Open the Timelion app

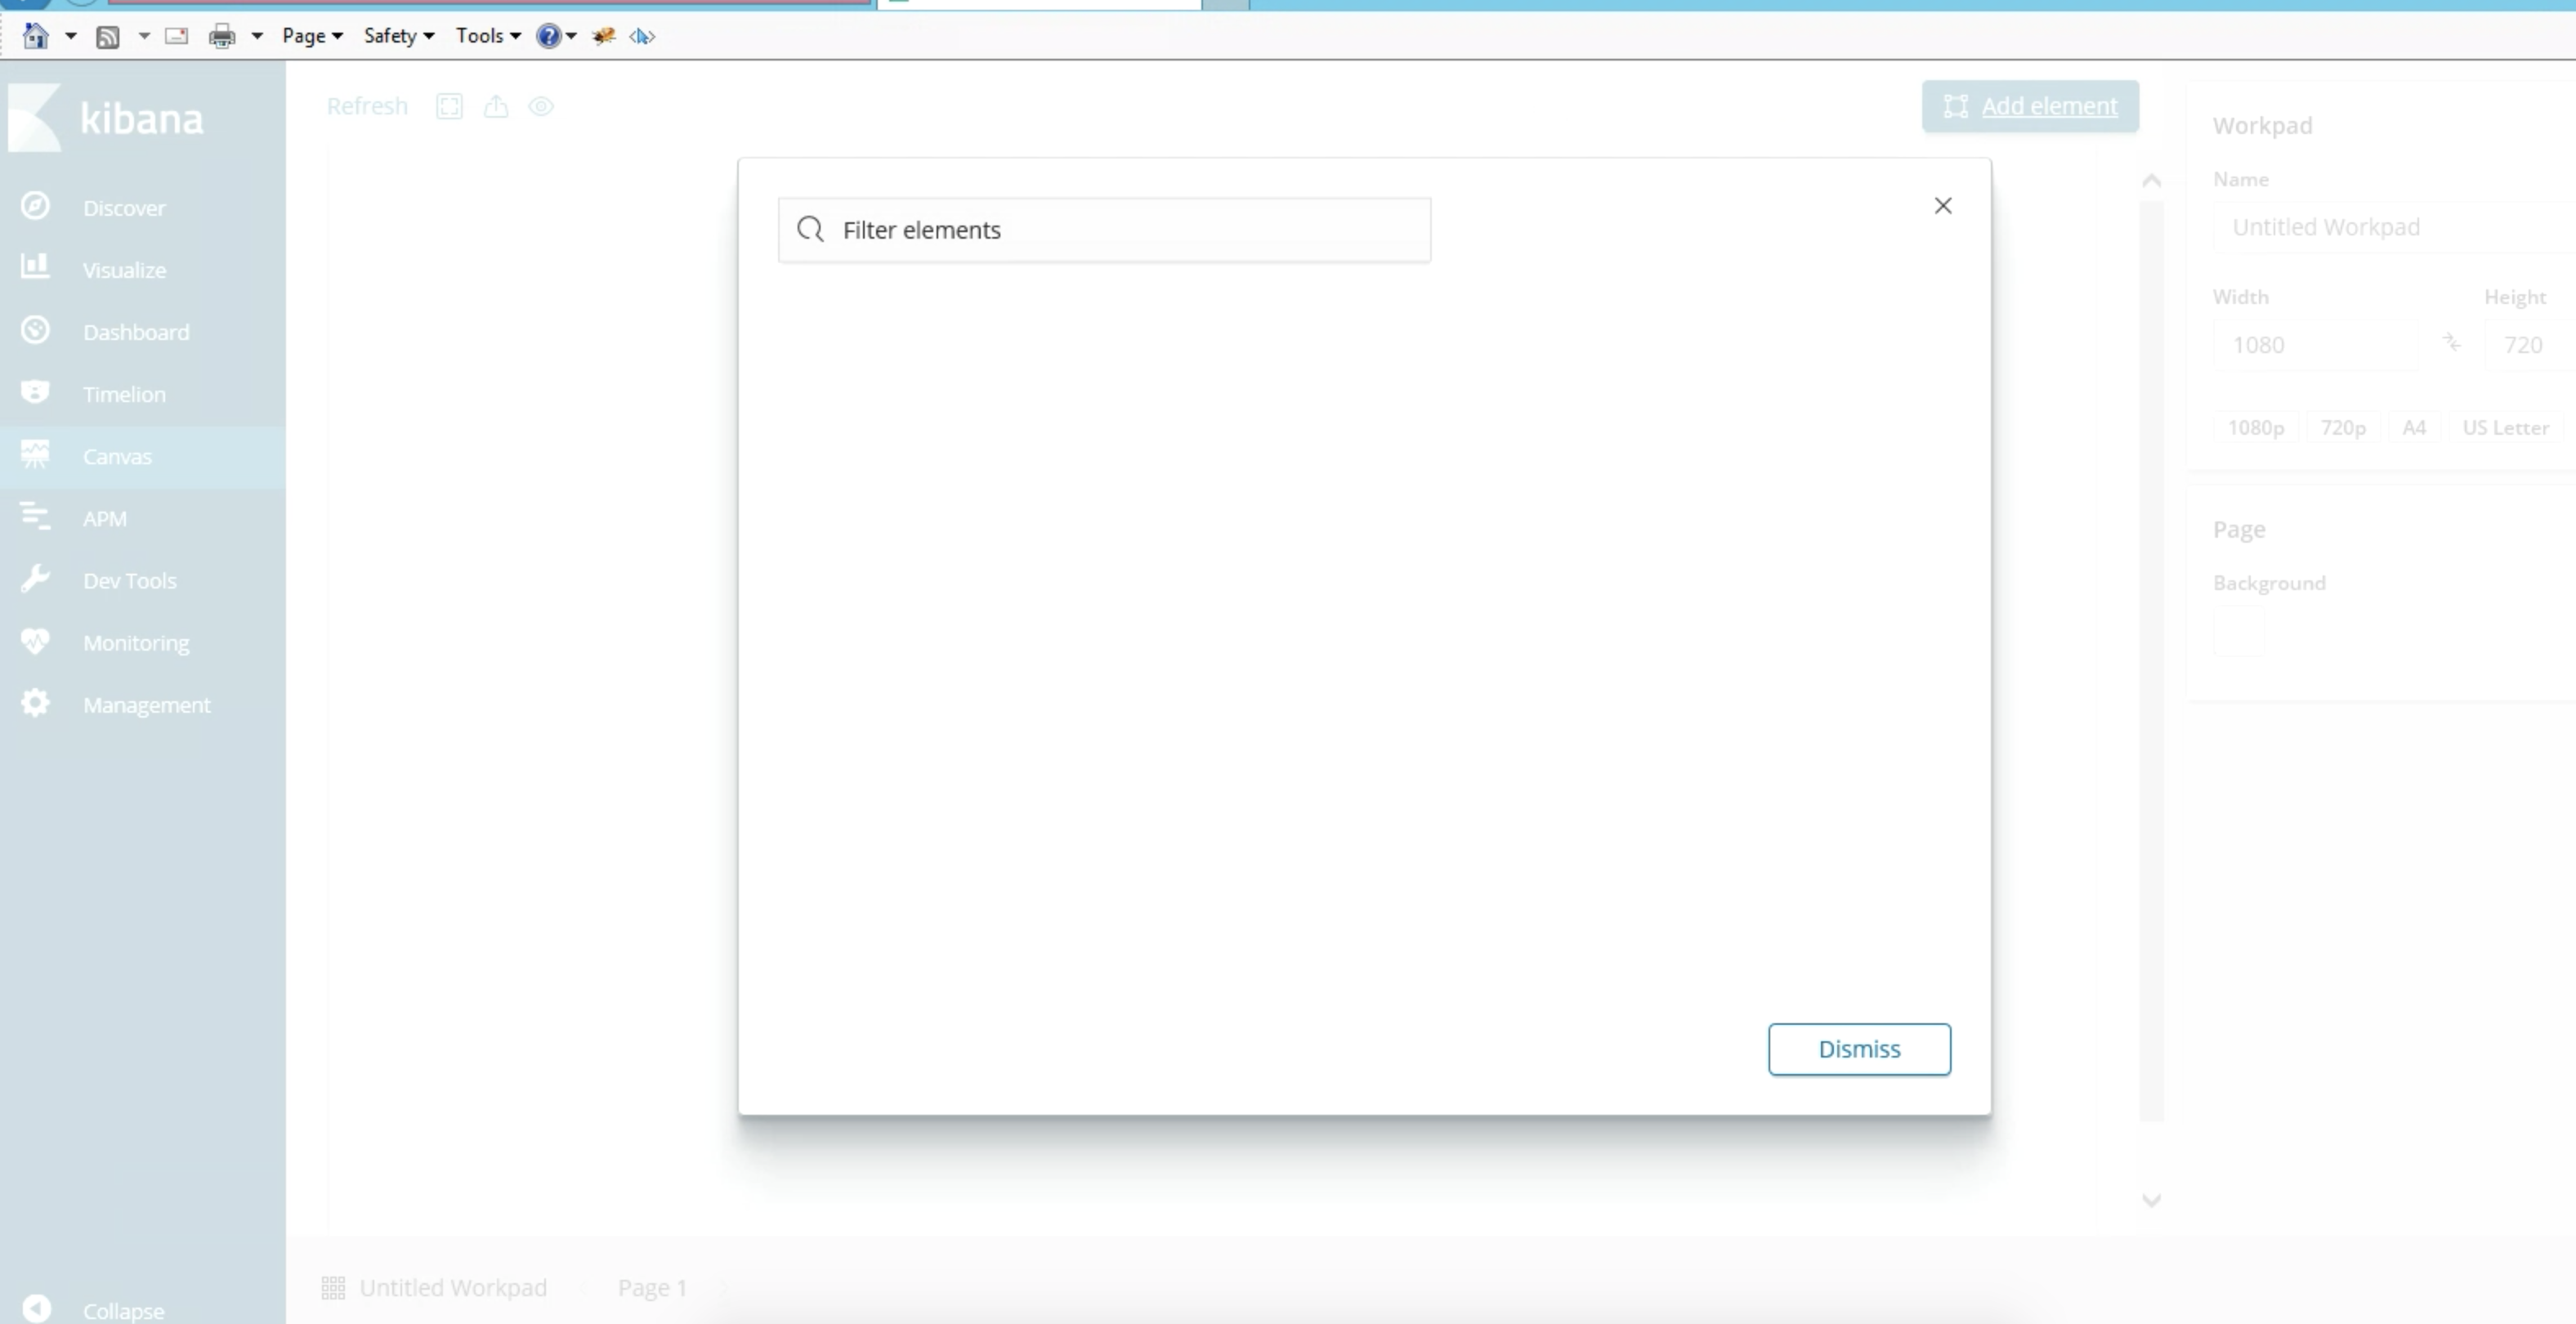pos(124,393)
